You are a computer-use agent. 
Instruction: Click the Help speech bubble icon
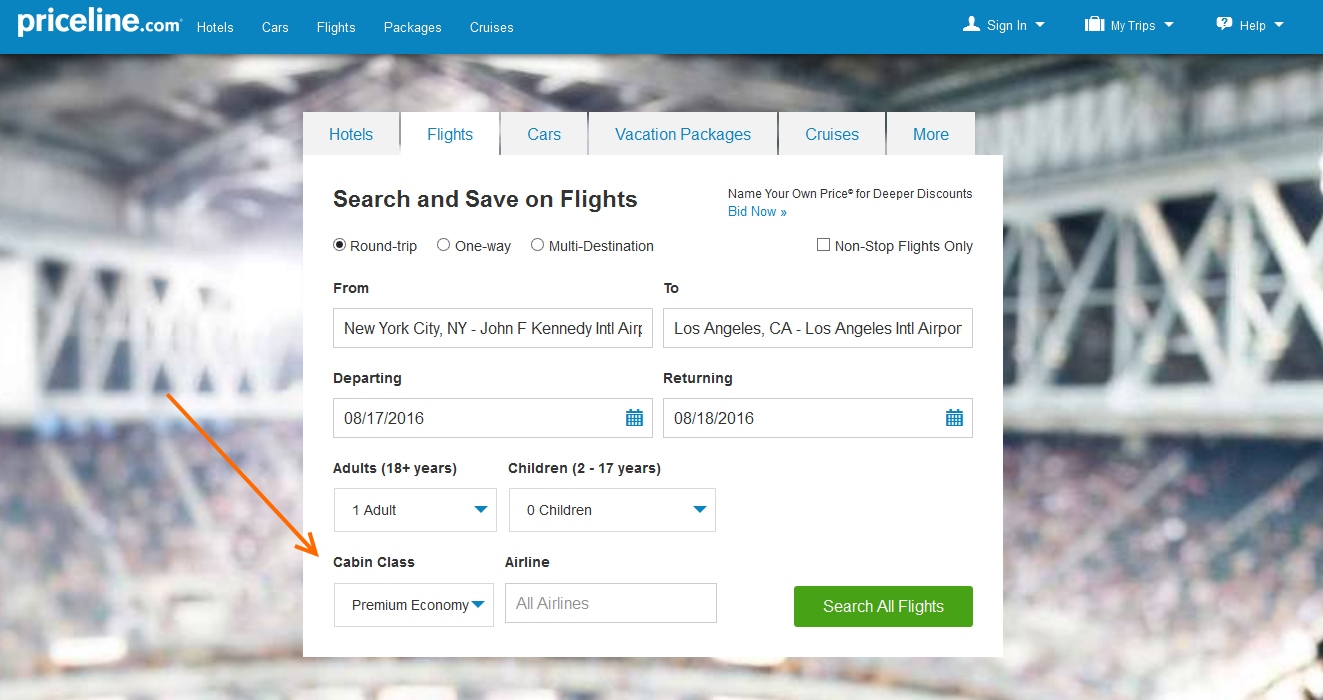tap(1224, 25)
